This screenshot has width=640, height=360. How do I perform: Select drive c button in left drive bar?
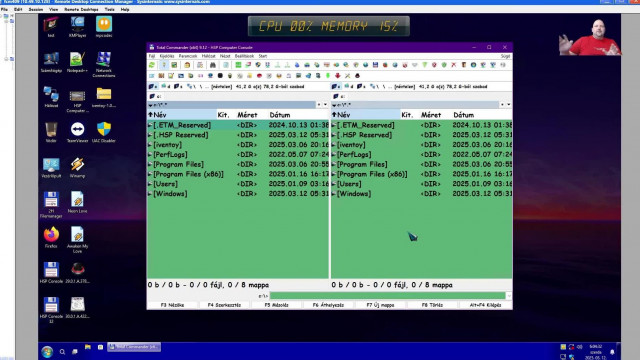coord(153,87)
